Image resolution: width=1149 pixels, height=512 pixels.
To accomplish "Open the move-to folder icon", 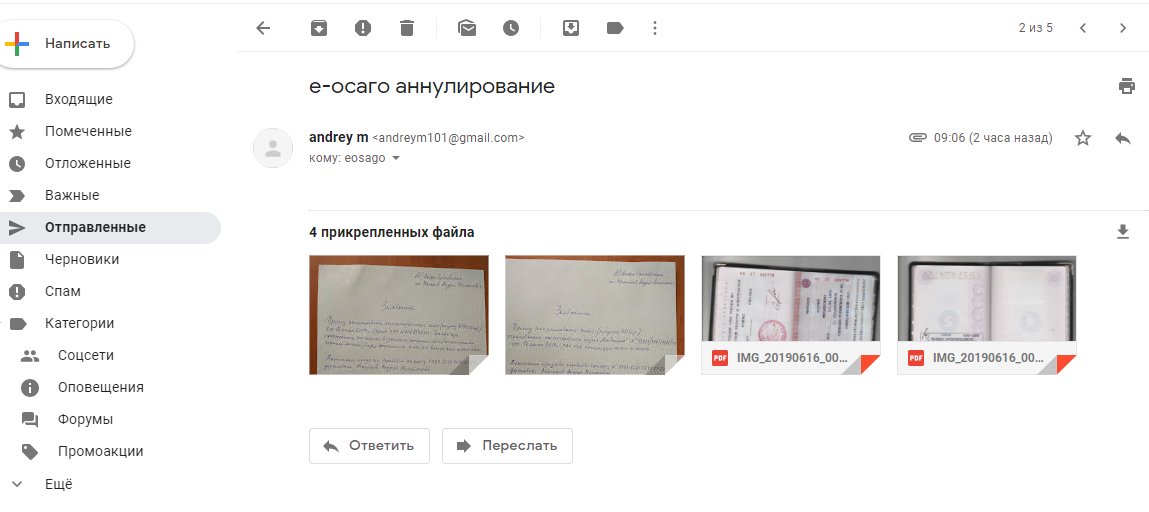I will point(571,28).
